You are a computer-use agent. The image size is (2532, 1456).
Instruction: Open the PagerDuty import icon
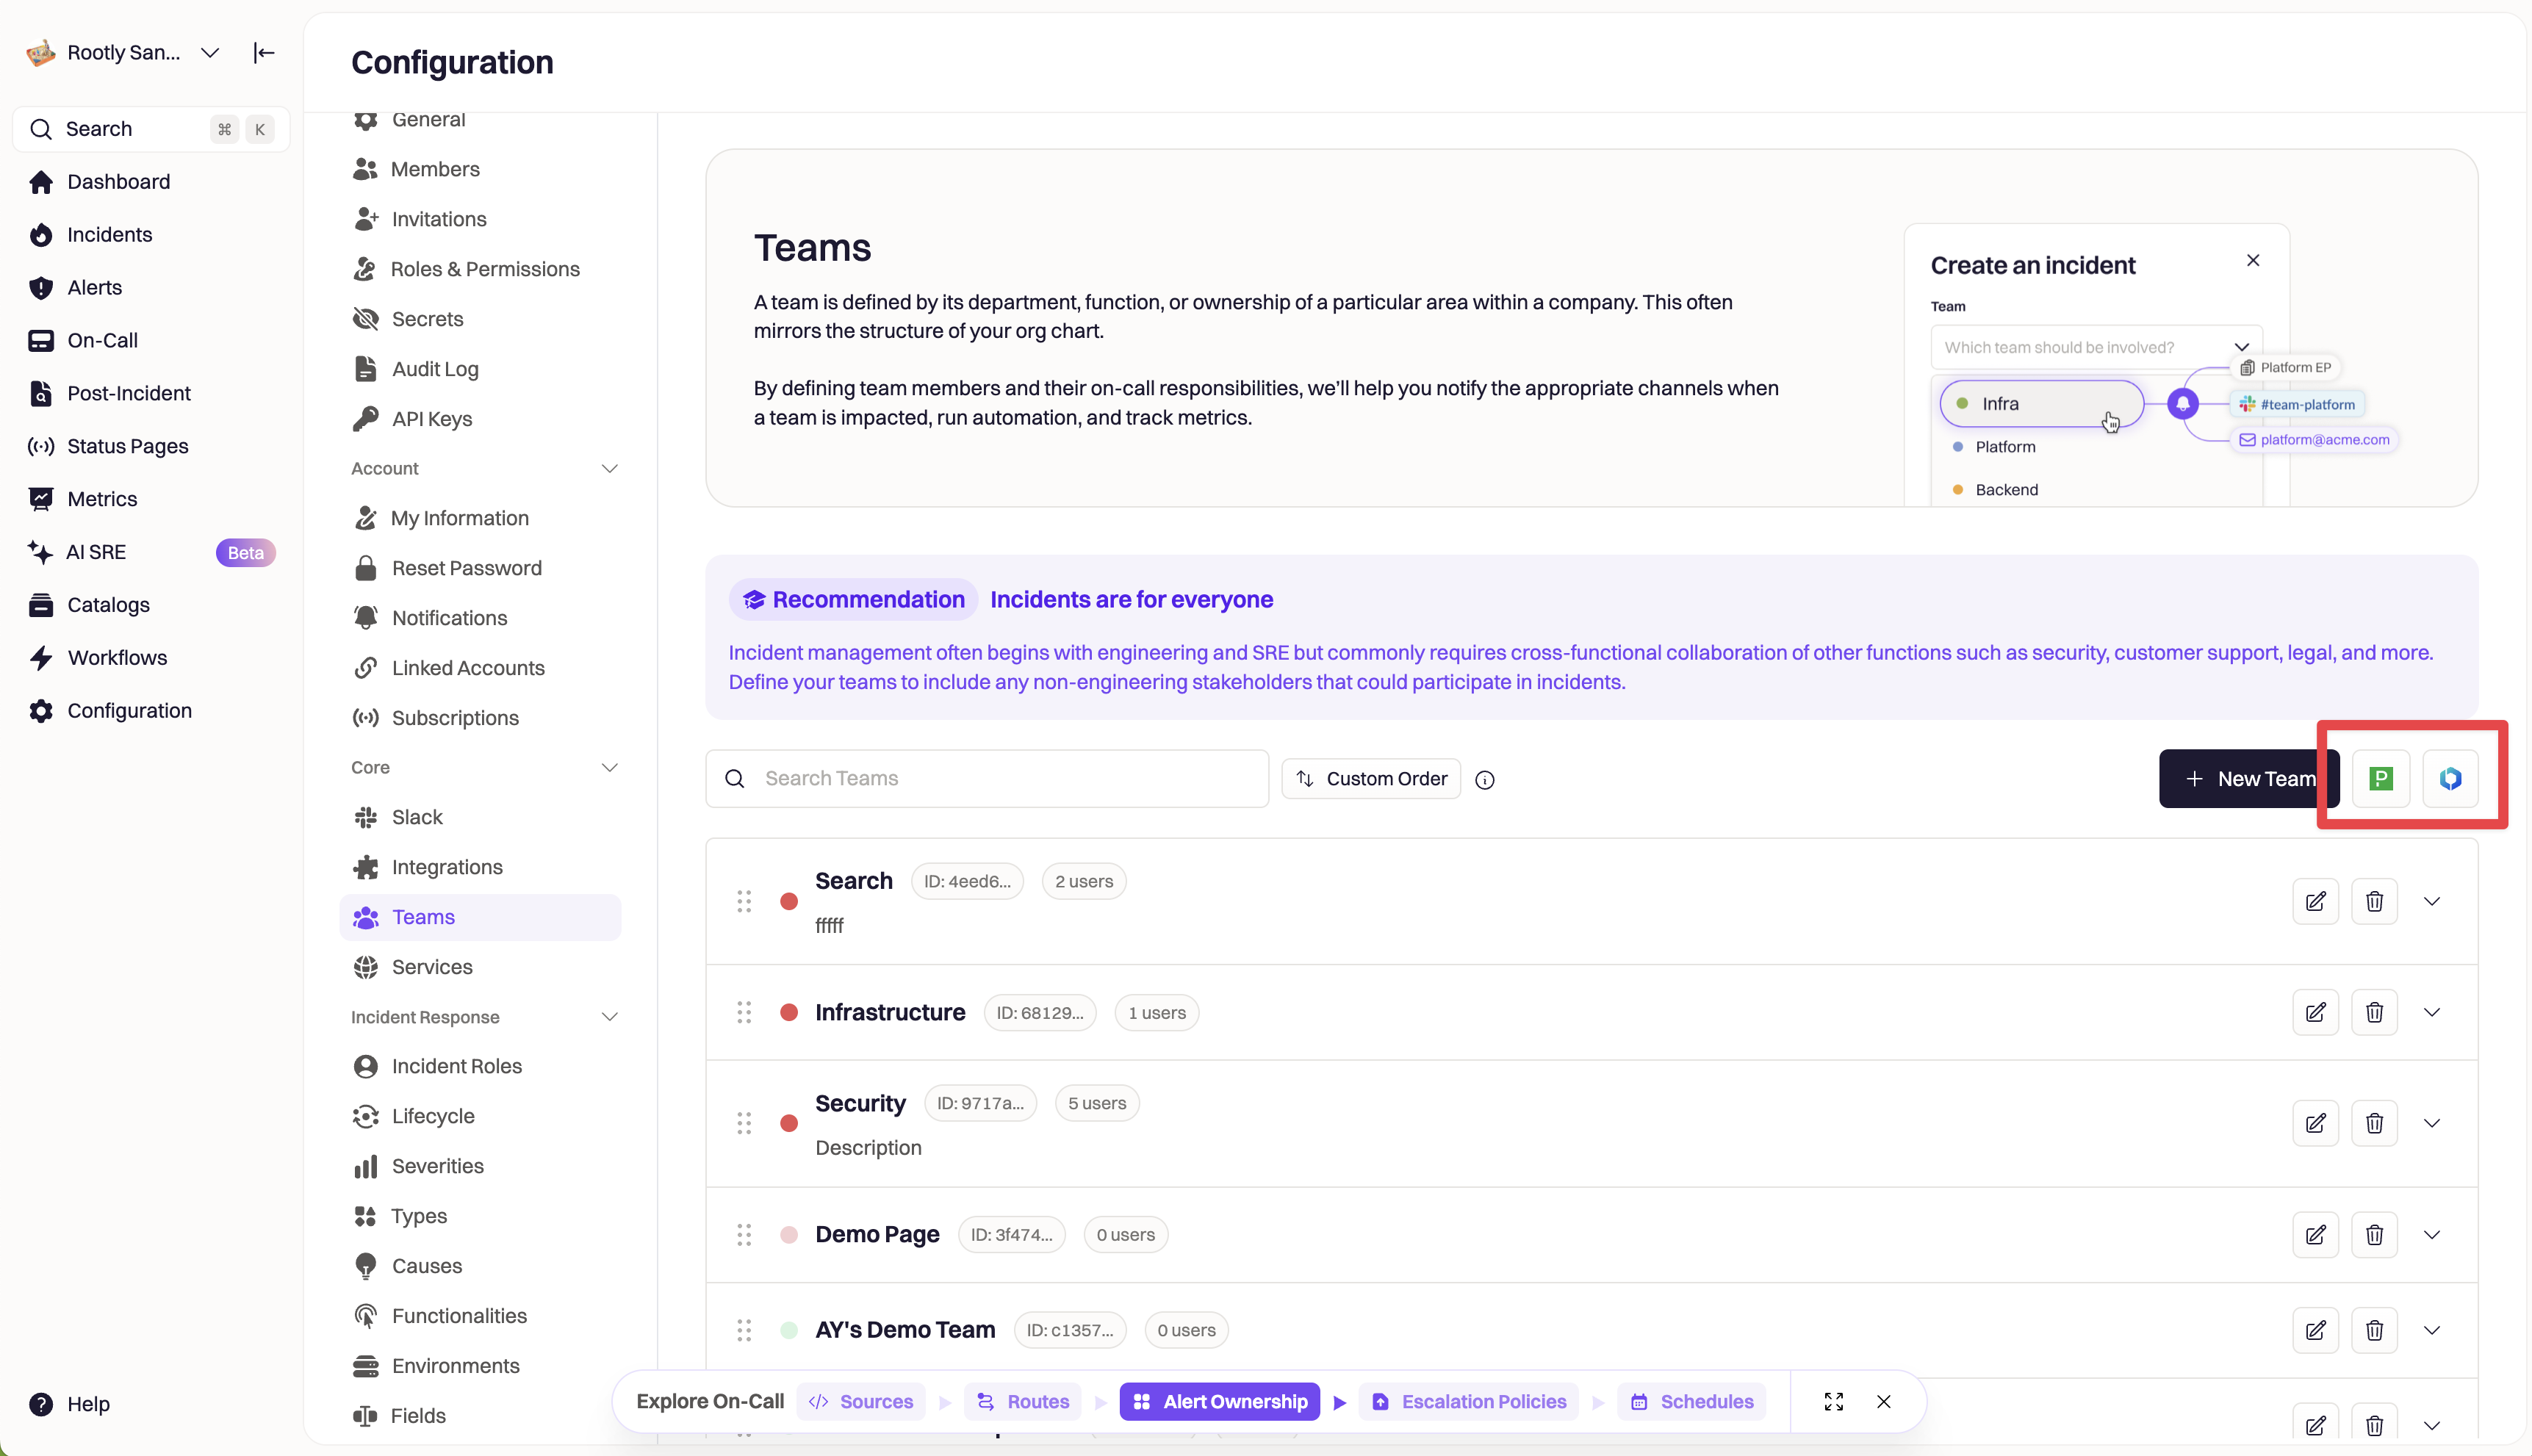point(2381,778)
